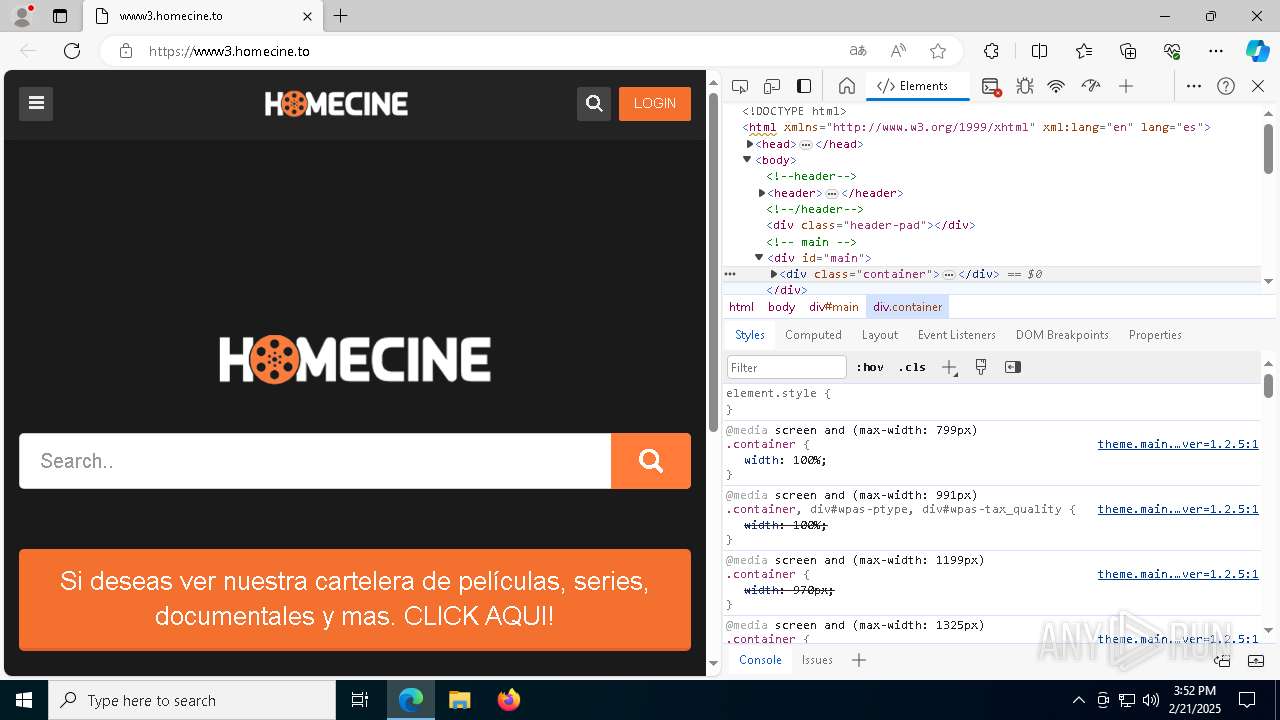Submit search with the large orange magnifier button

click(x=651, y=461)
